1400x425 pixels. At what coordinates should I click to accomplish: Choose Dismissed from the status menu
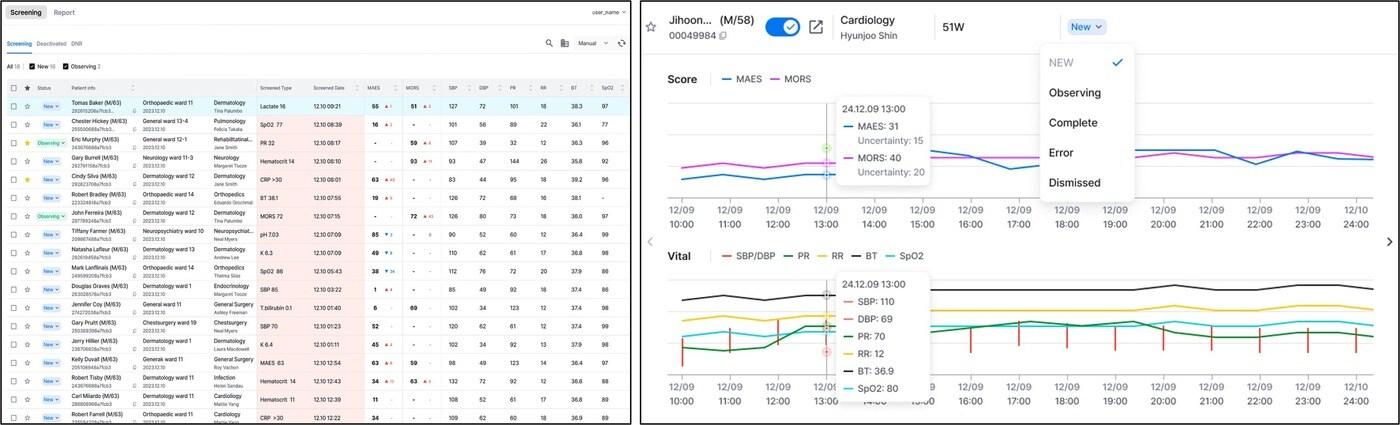click(x=1074, y=183)
